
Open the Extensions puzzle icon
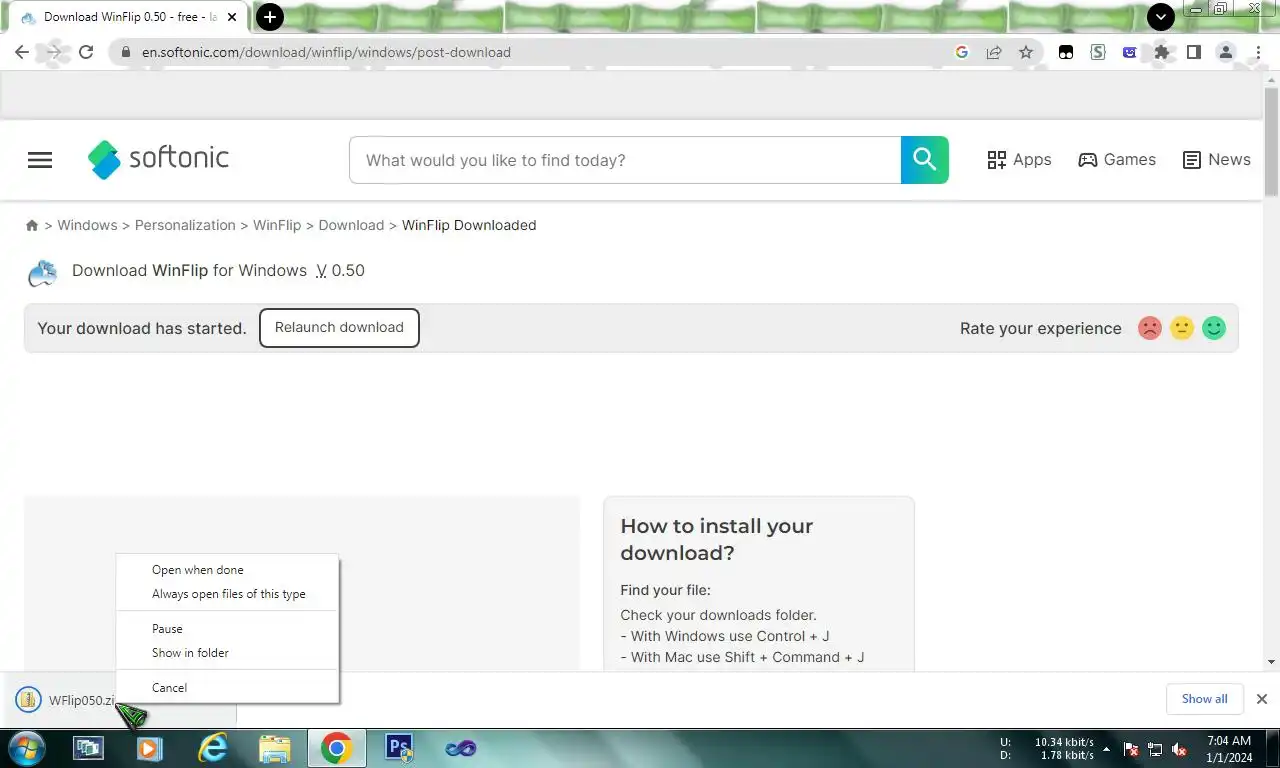[1161, 52]
